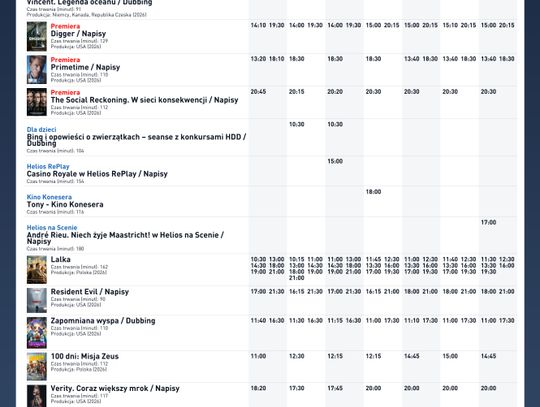The width and height of the screenshot is (540, 407).
Task: Open the Helios na Scenie category link
Action: tap(52, 228)
